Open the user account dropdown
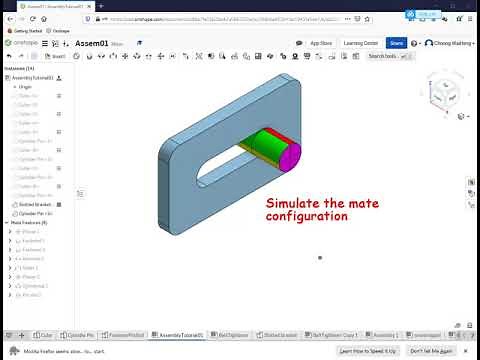 (x=450, y=43)
